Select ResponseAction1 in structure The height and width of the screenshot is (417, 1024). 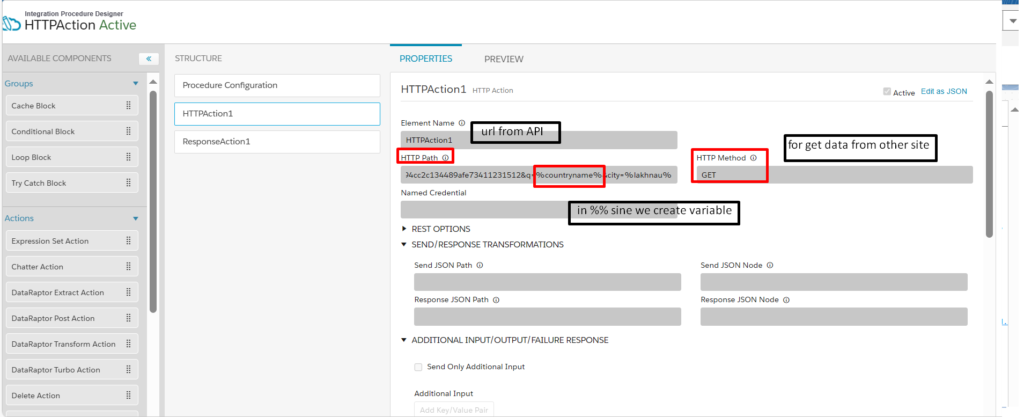click(277, 142)
